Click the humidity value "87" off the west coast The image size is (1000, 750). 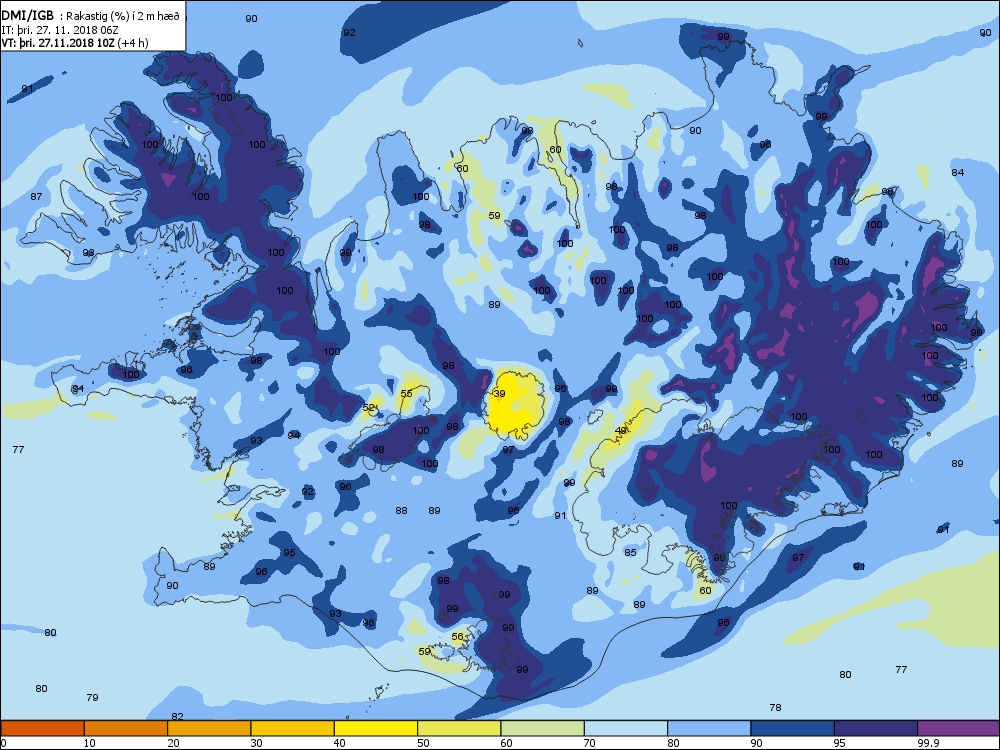(x=36, y=196)
